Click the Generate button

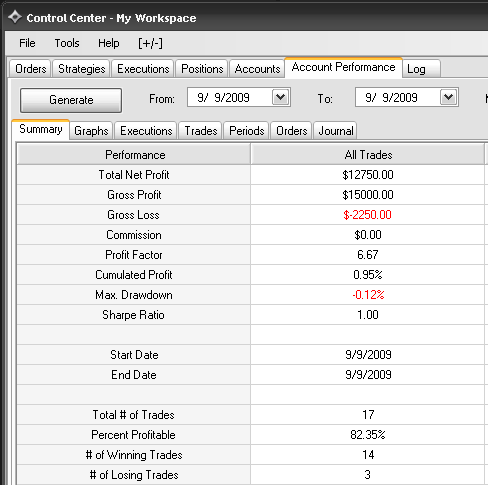pyautogui.click(x=71, y=100)
